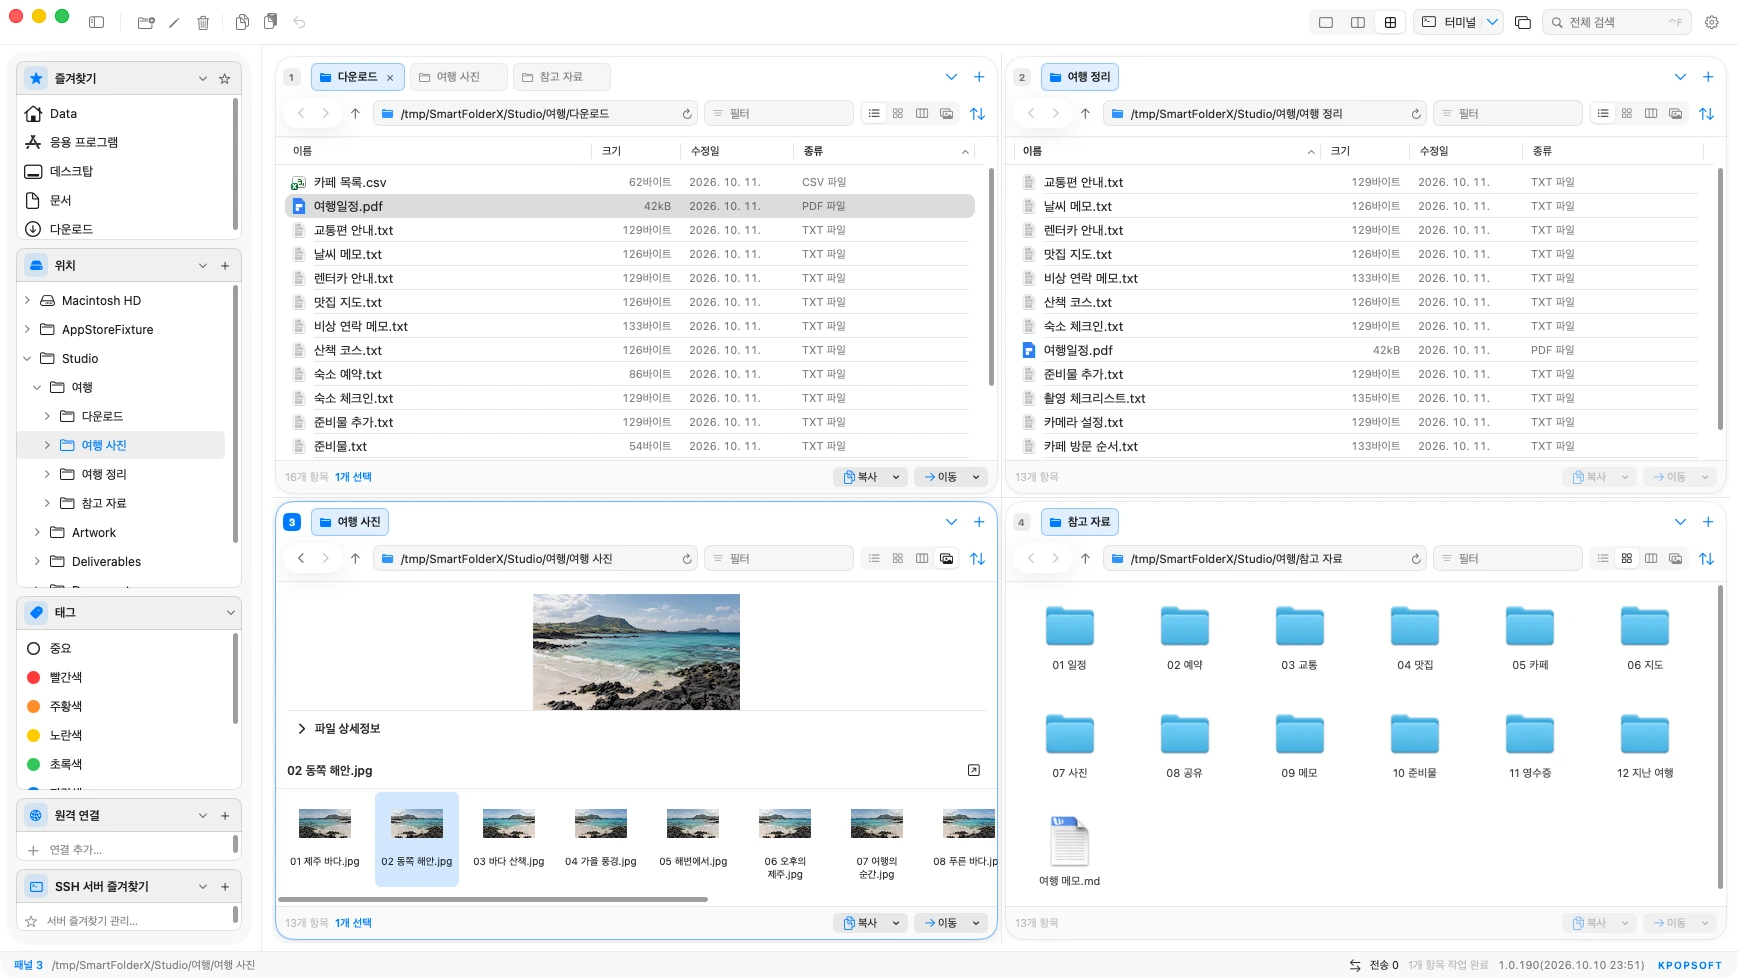Click the 전체 검색 search field
1738x978 pixels.
click(x=1618, y=22)
